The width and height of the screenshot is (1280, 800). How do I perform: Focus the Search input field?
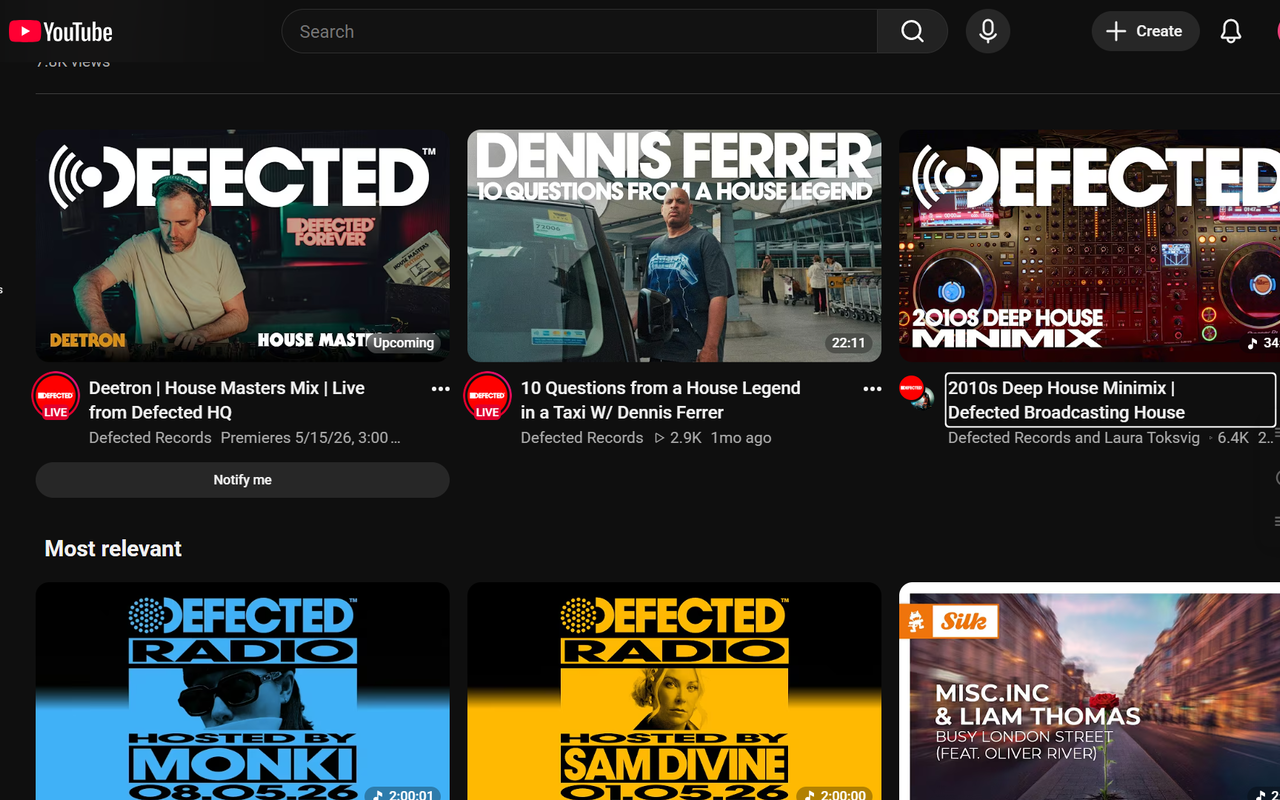coord(580,32)
